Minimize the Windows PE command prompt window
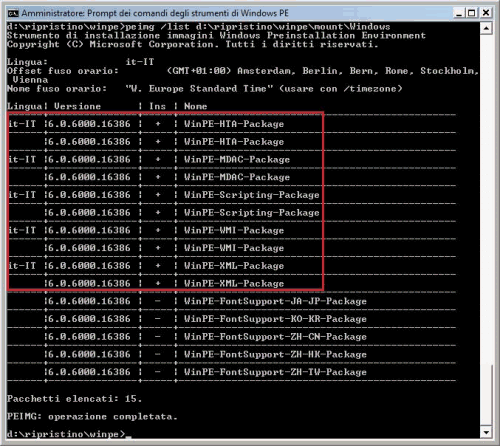The height and width of the screenshot is (446, 500). (x=459, y=13)
